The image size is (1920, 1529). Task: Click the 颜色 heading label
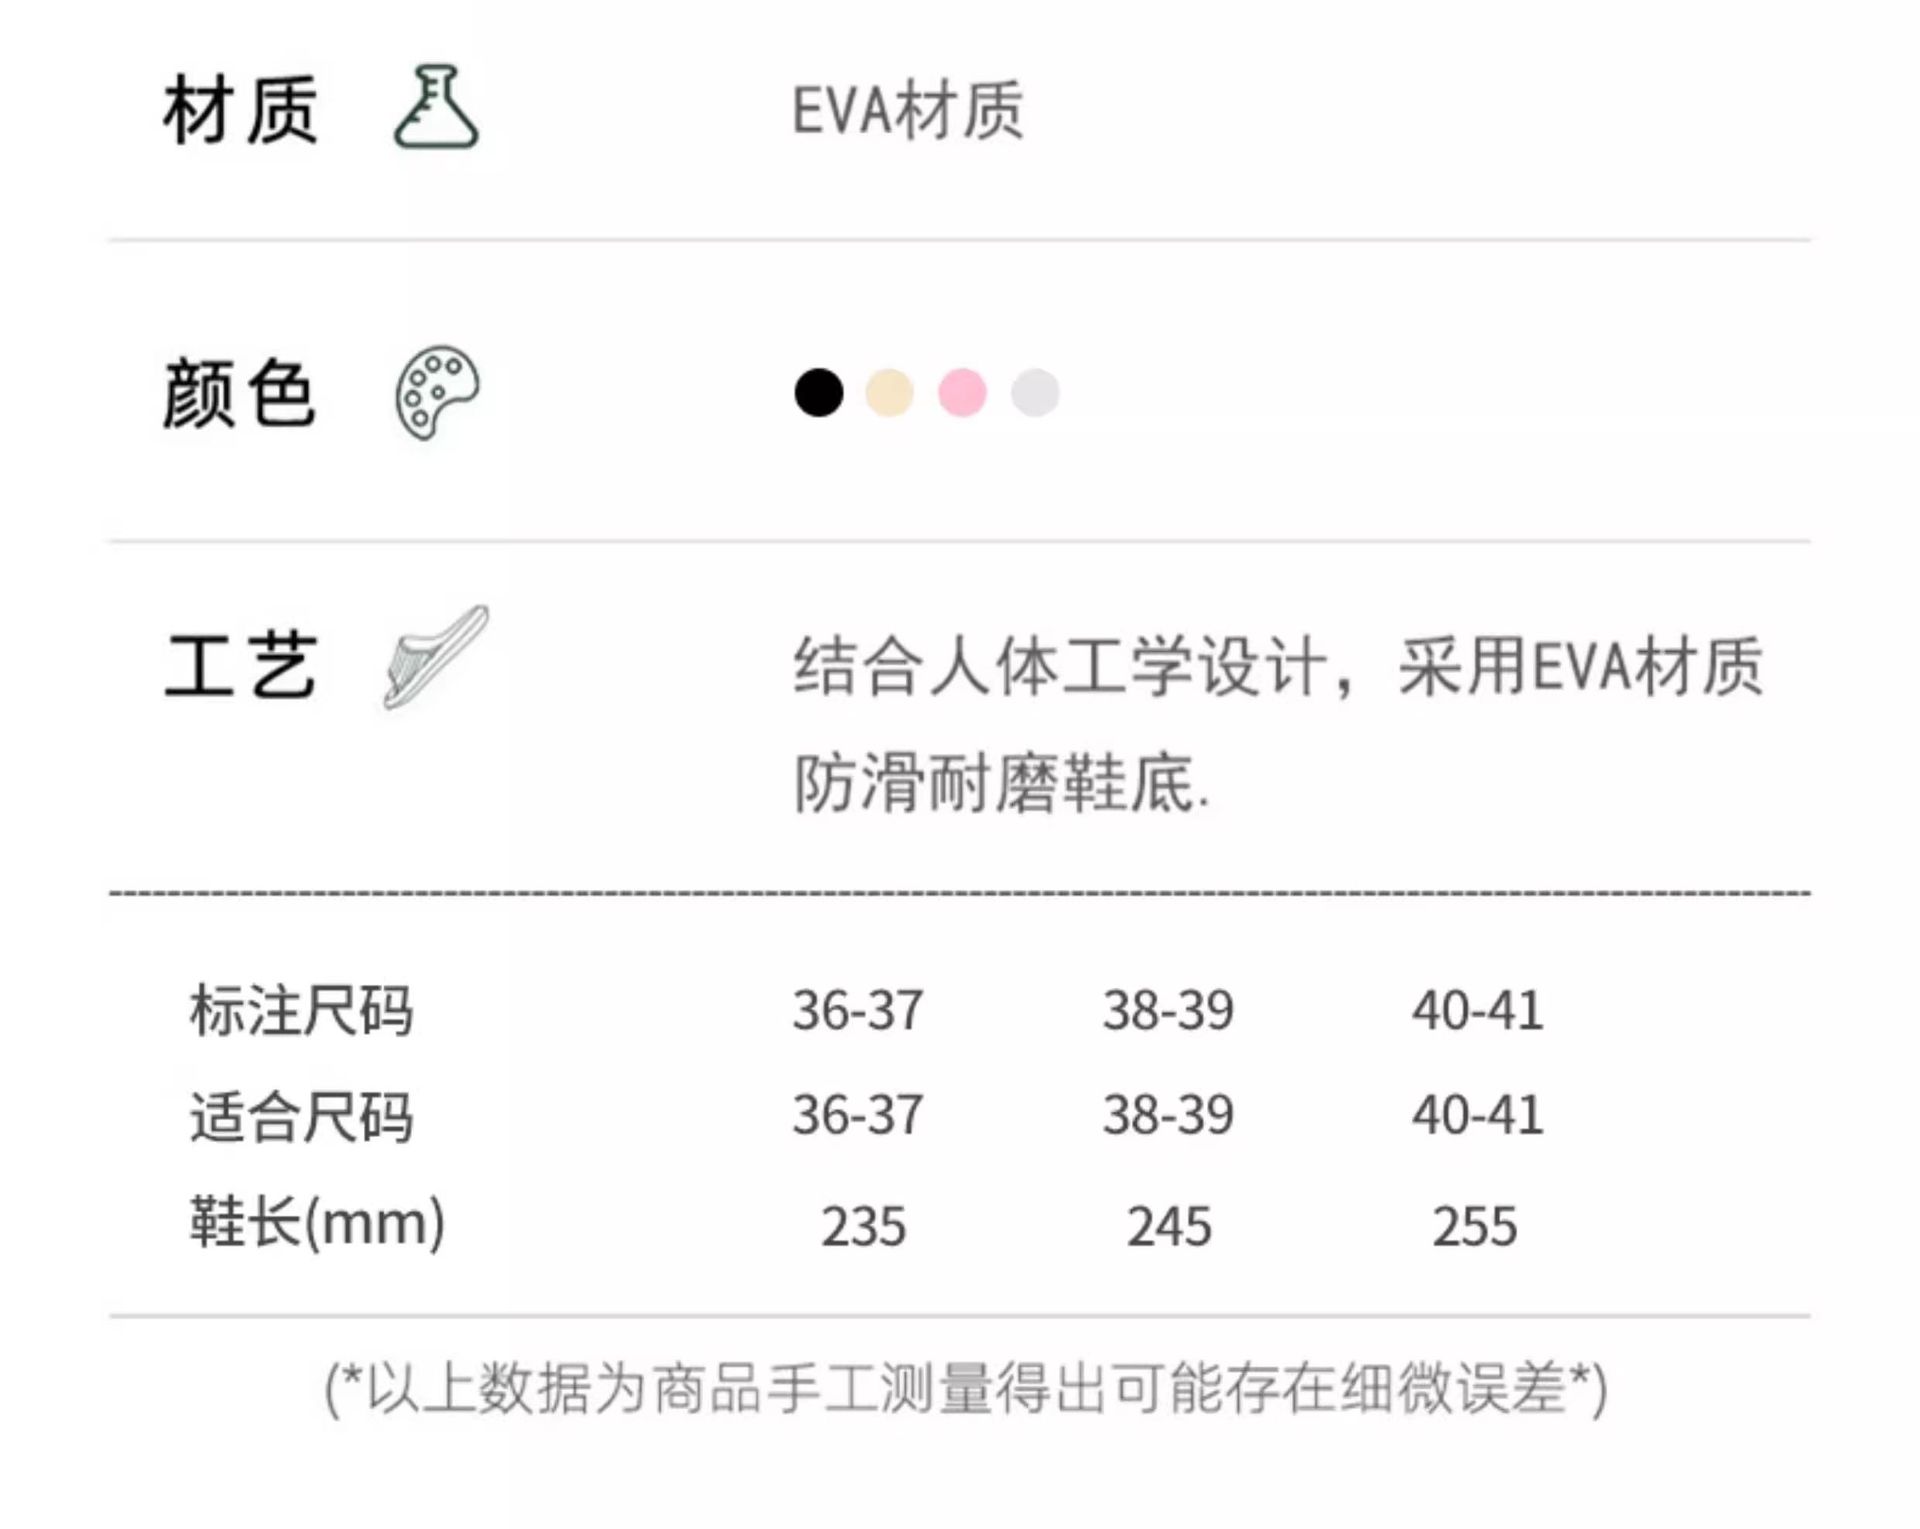[x=240, y=394]
